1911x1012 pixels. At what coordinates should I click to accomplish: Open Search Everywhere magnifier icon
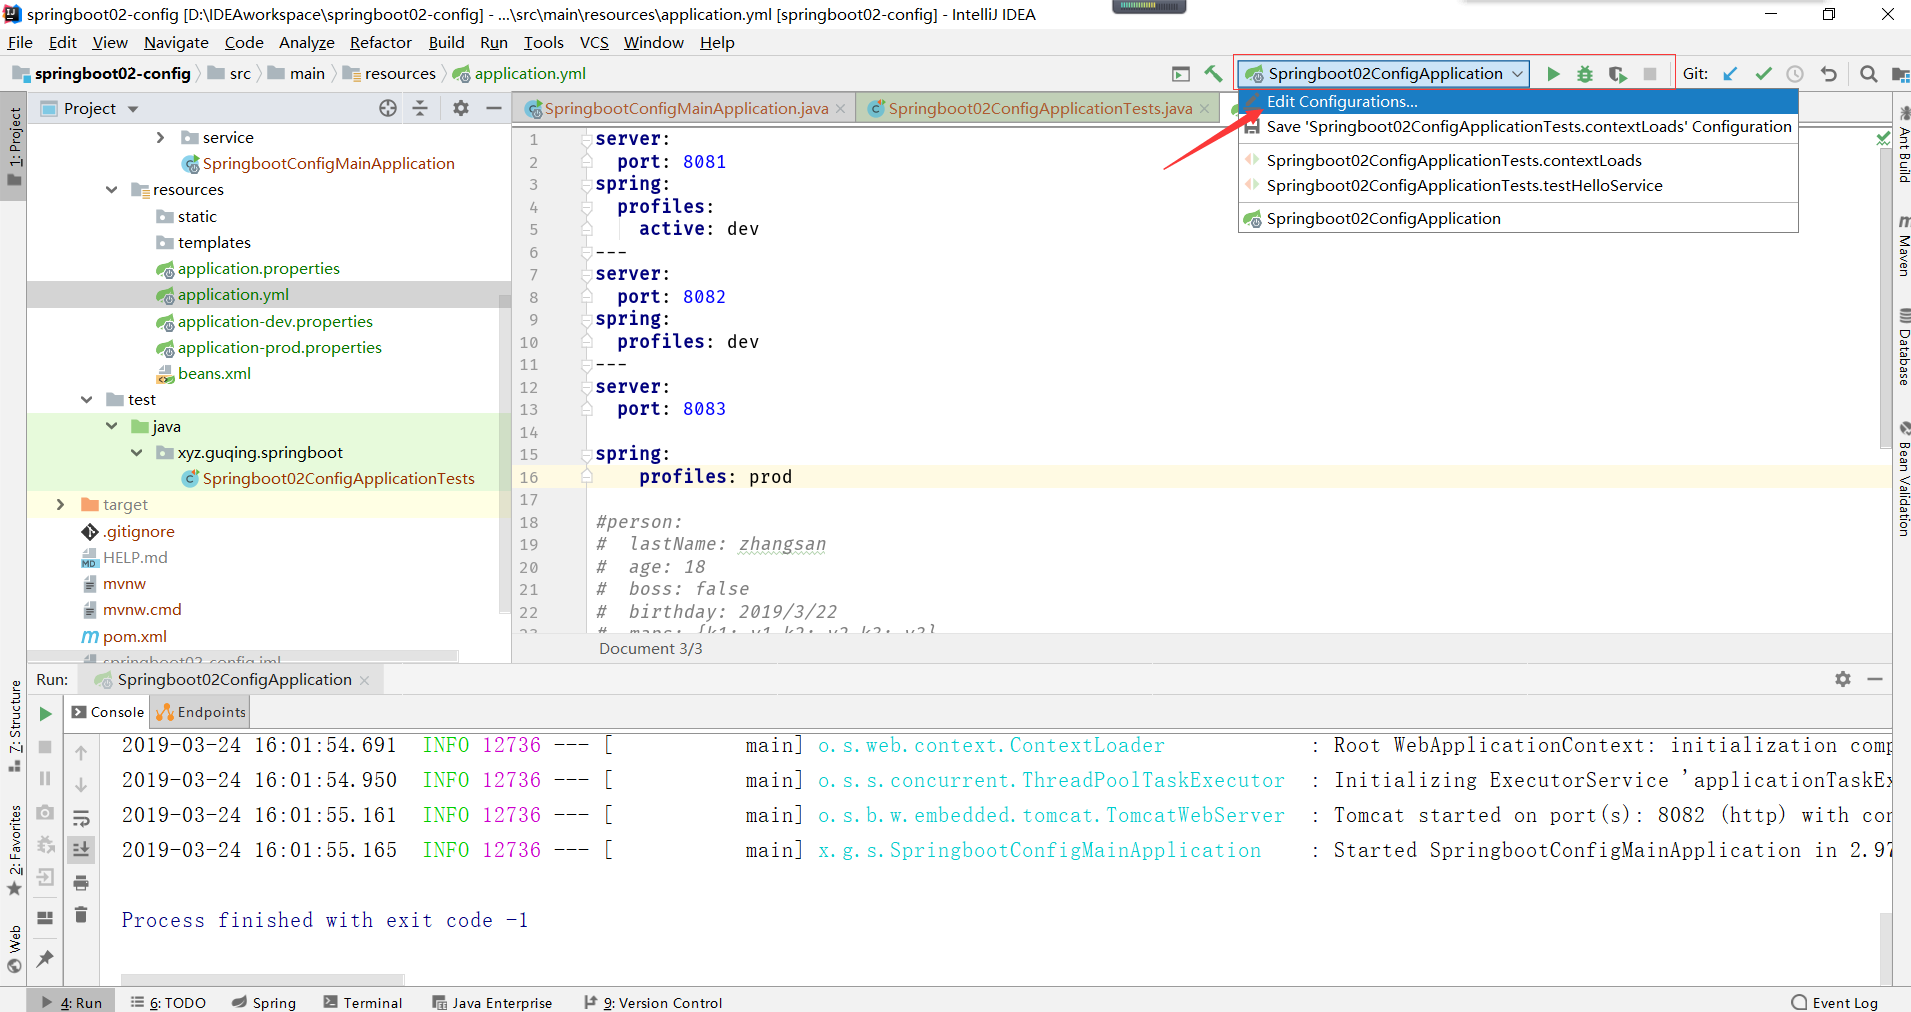(x=1868, y=74)
